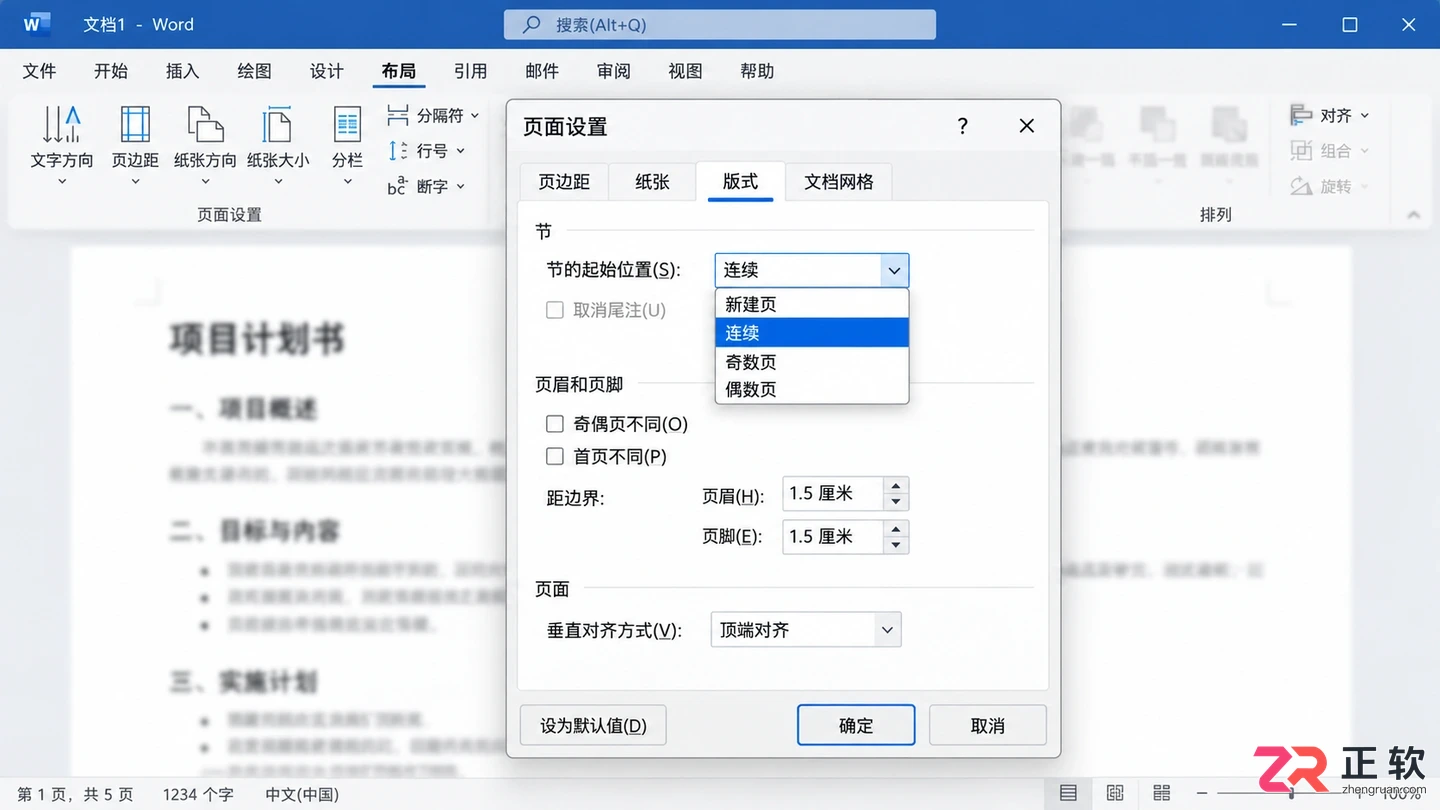Viewport: 1440px width, 810px height.
Task: Open the 设计 ribbon tab
Action: 327,71
